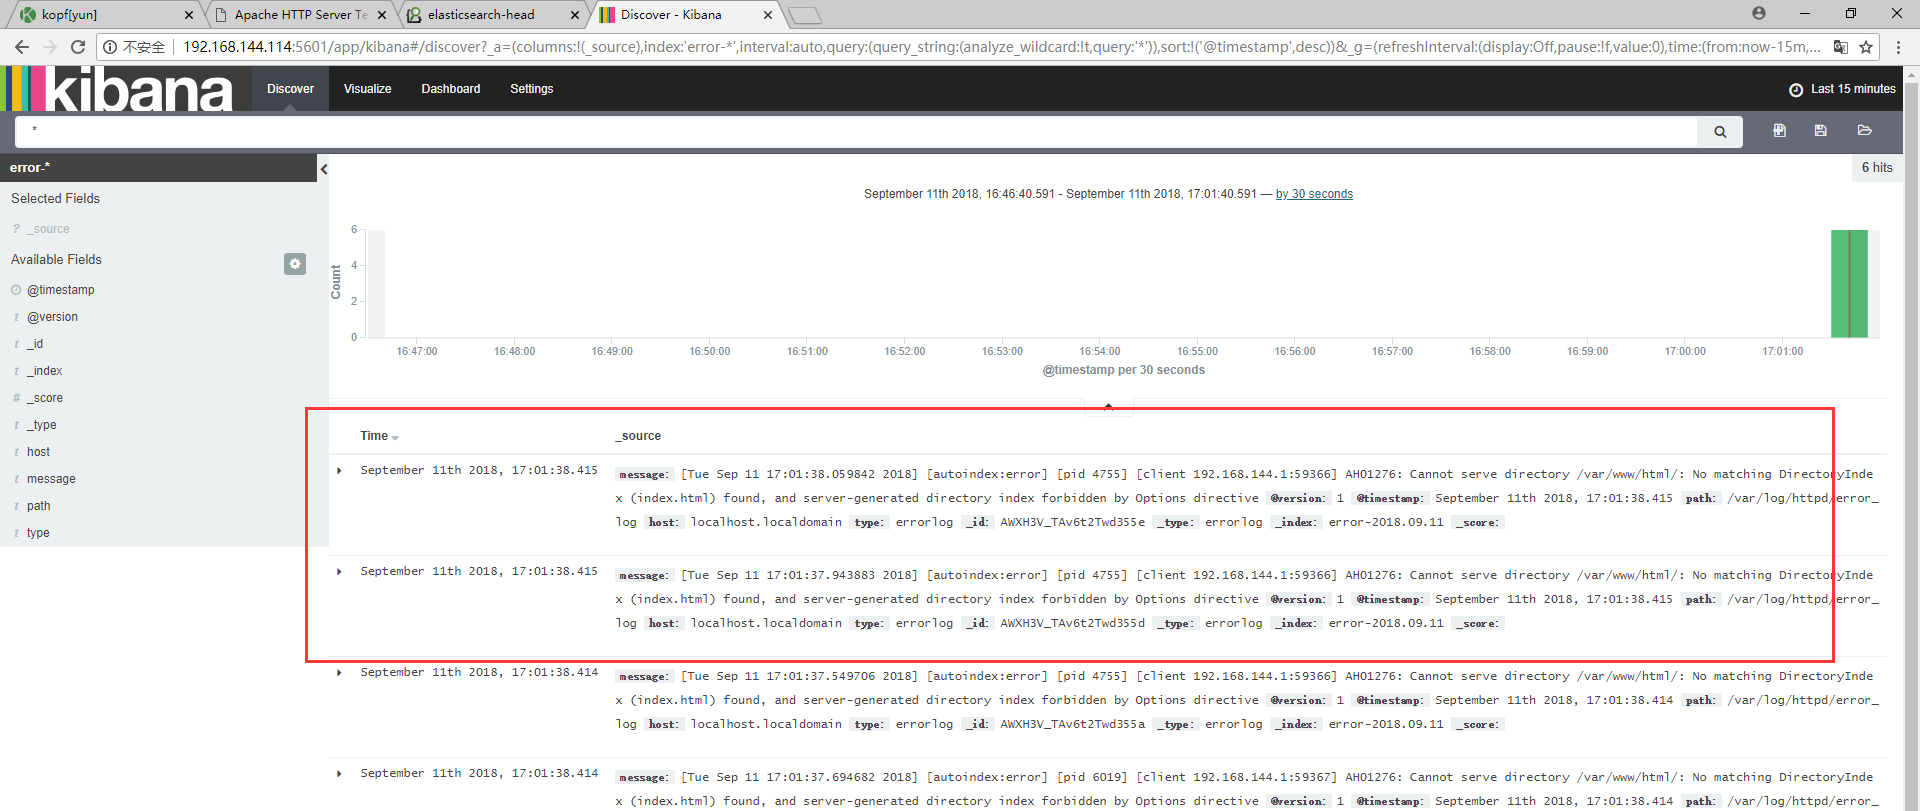Open the field settings gear icon
Screen dimensions: 1920x811
[295, 263]
